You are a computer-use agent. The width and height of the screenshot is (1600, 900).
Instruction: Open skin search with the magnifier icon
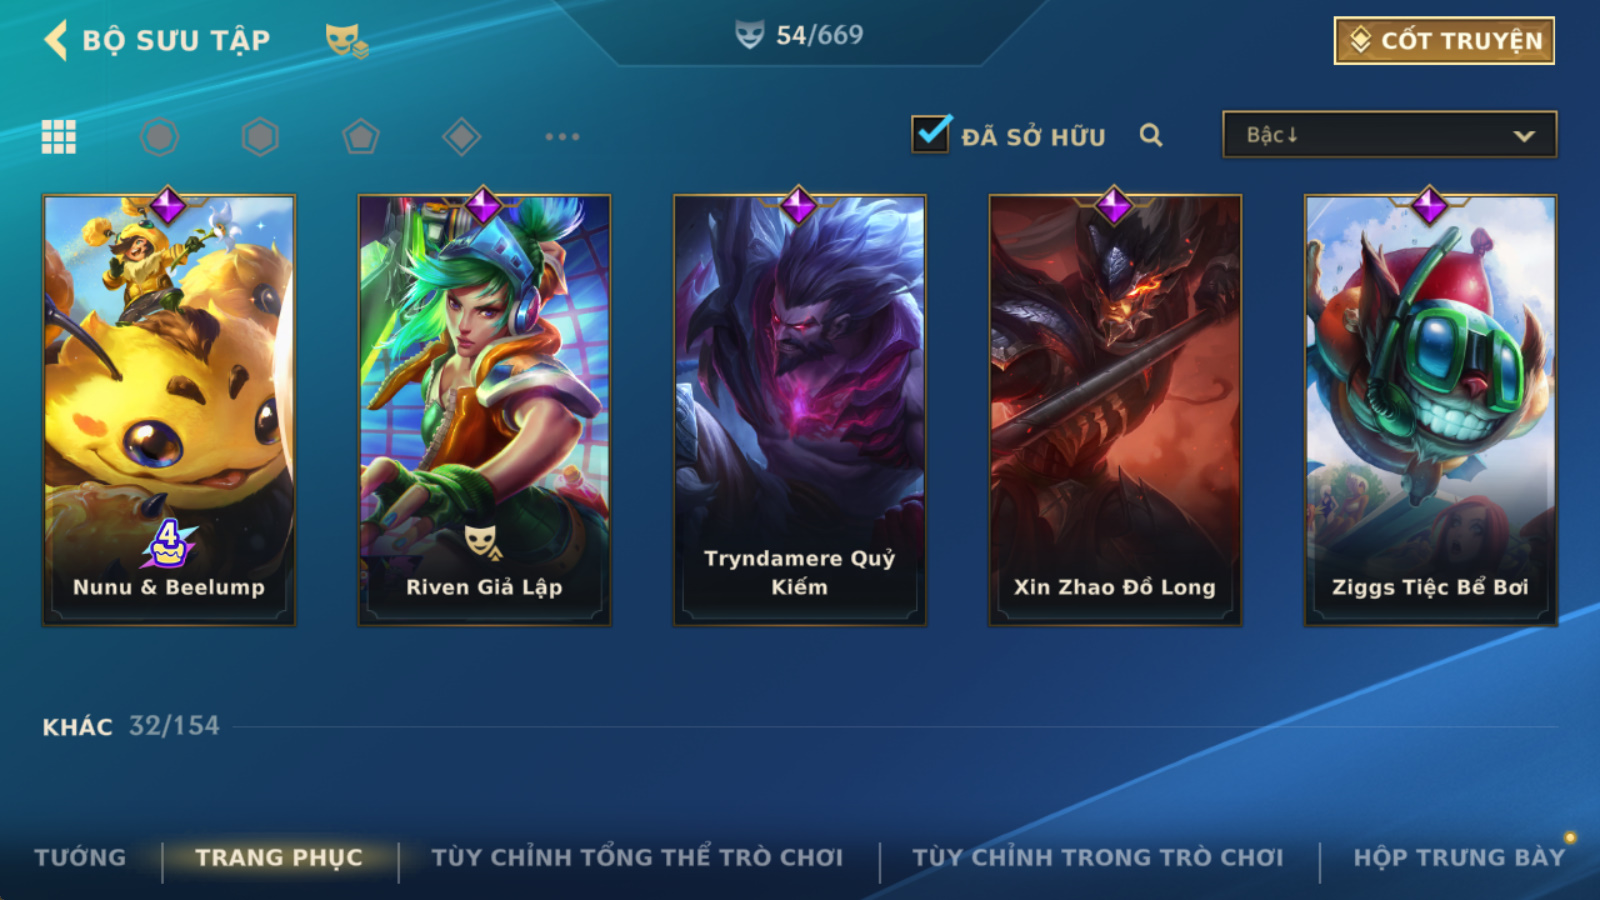pos(1151,135)
